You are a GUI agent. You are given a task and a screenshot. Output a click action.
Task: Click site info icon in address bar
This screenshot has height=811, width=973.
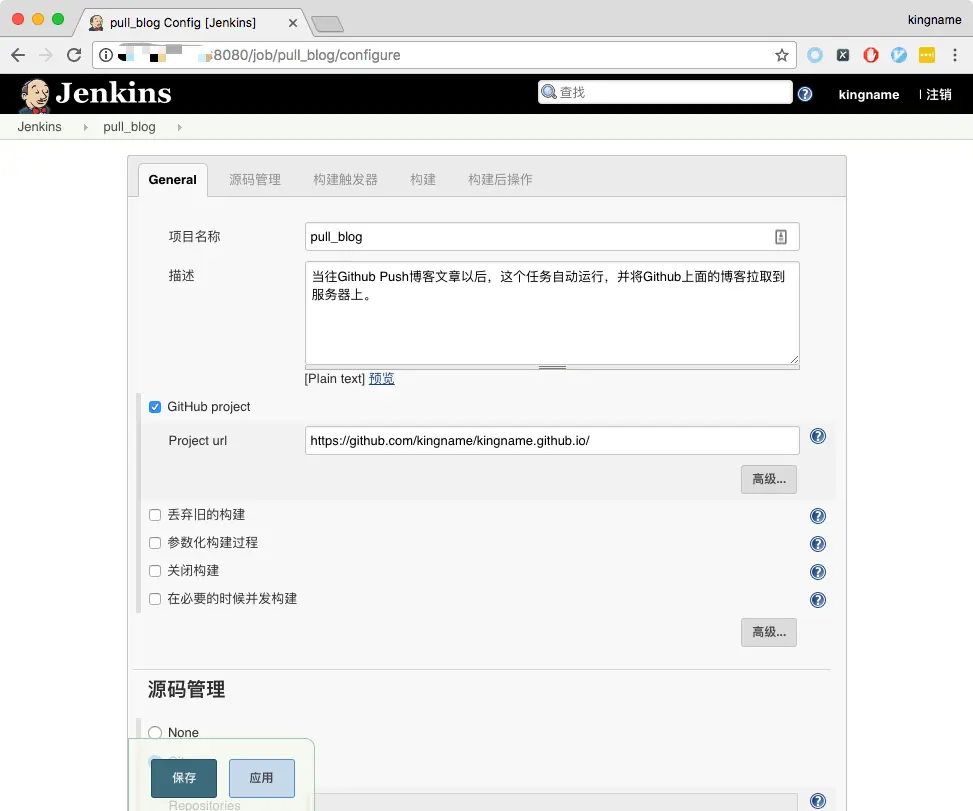coord(106,55)
